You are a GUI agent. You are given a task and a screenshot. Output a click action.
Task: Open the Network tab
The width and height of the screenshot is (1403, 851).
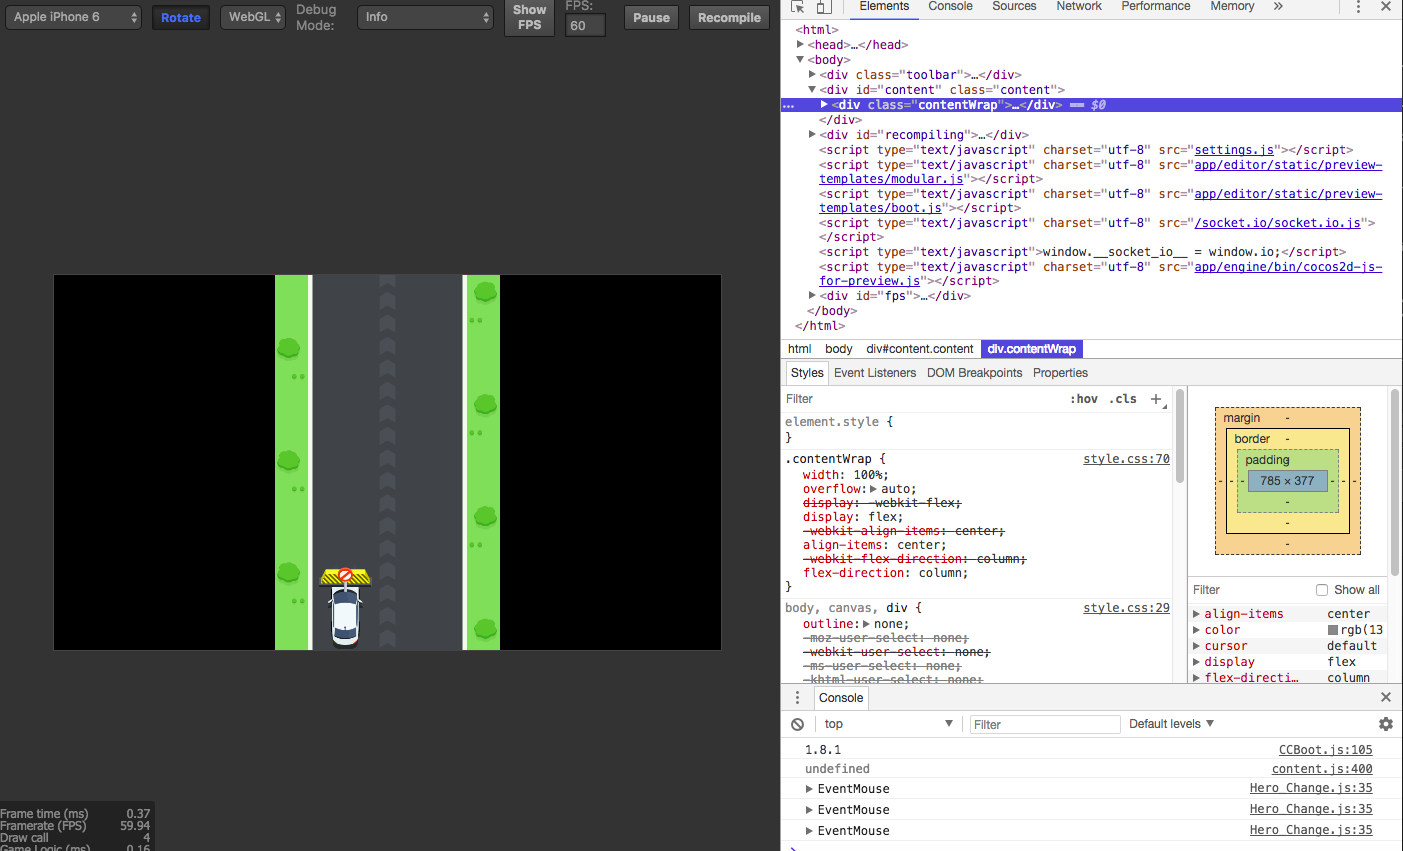1079,7
